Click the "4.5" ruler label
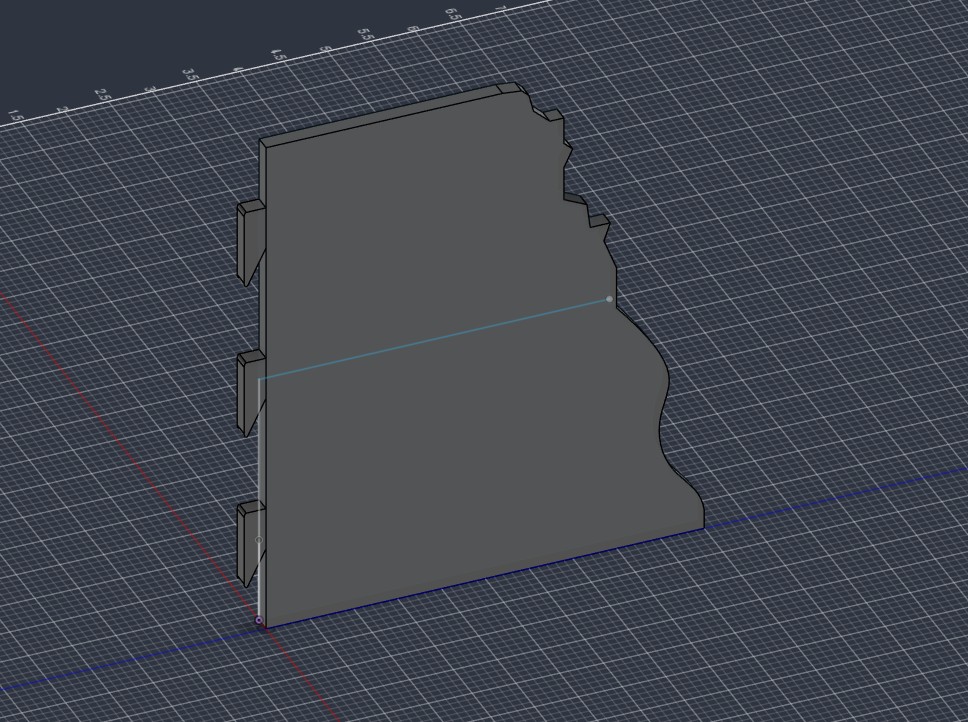Screen dimensions: 968x722 point(278,55)
